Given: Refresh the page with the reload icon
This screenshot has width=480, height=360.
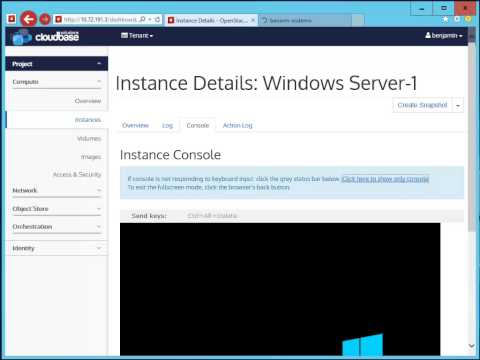Looking at the screenshot, I should 157,19.
